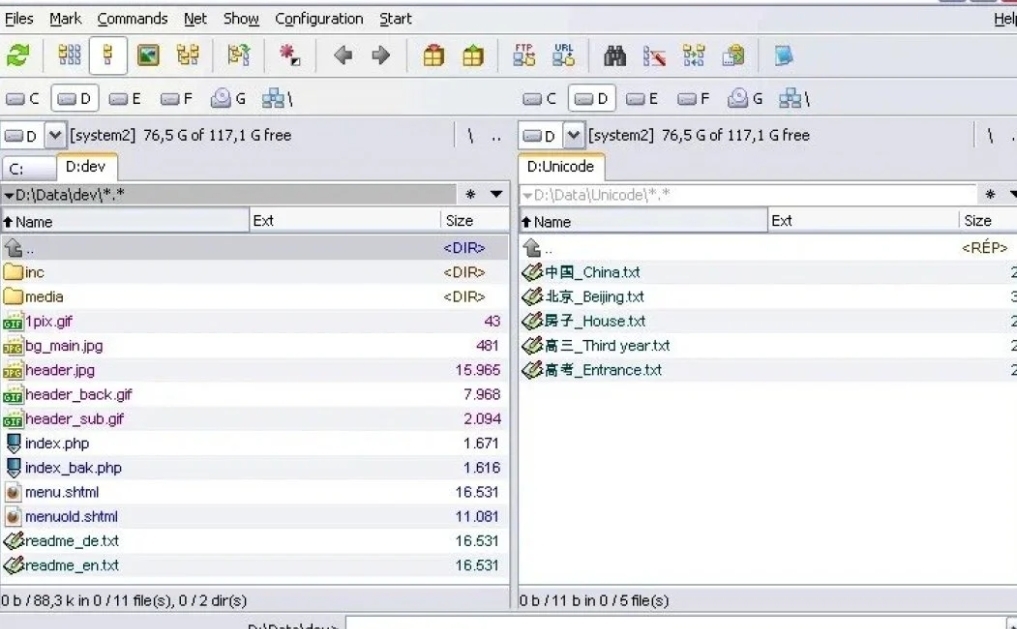Switch left panel to drive F

[x=177, y=99]
